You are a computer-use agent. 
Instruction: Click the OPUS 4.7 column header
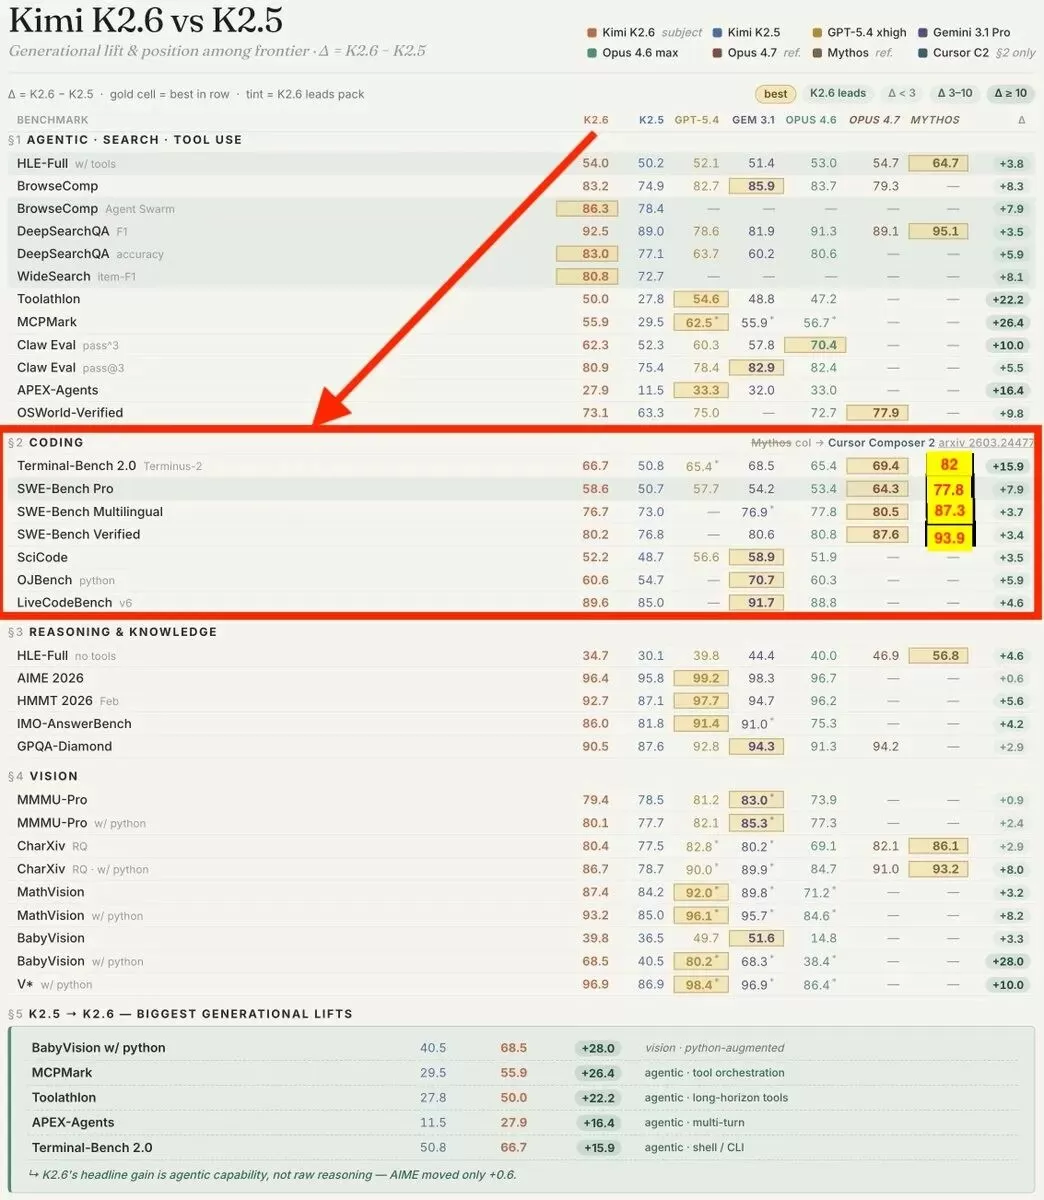[x=875, y=120]
